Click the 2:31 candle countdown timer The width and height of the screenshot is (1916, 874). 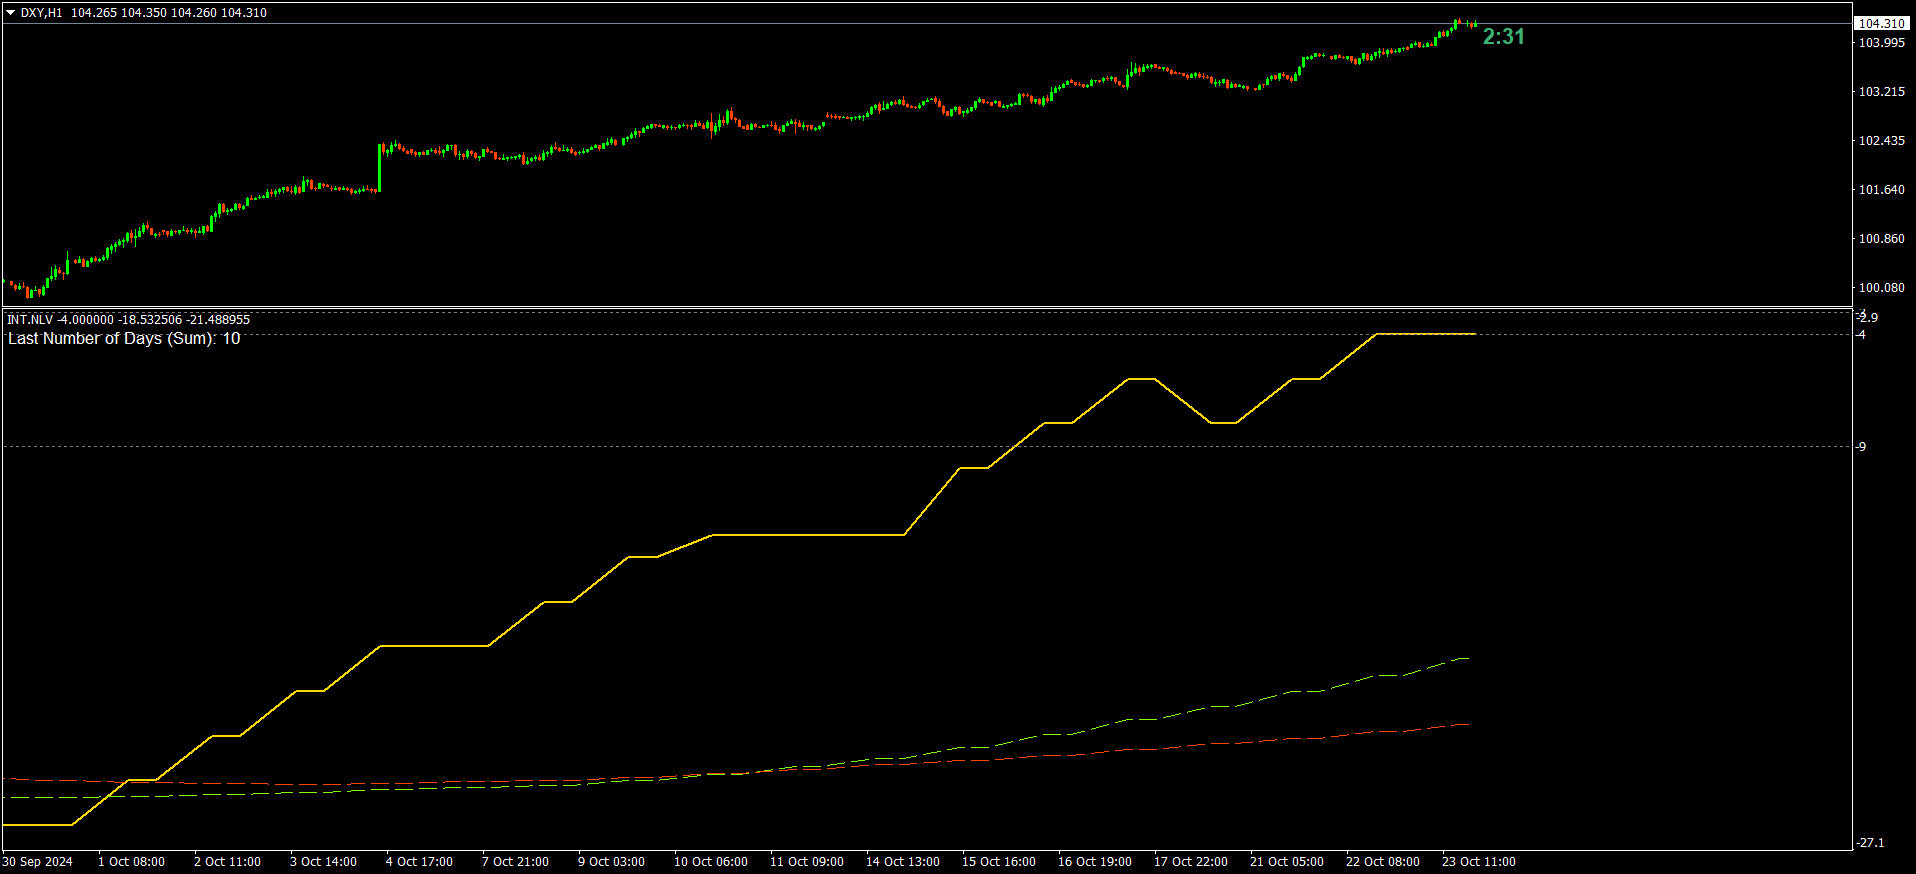(x=1503, y=37)
